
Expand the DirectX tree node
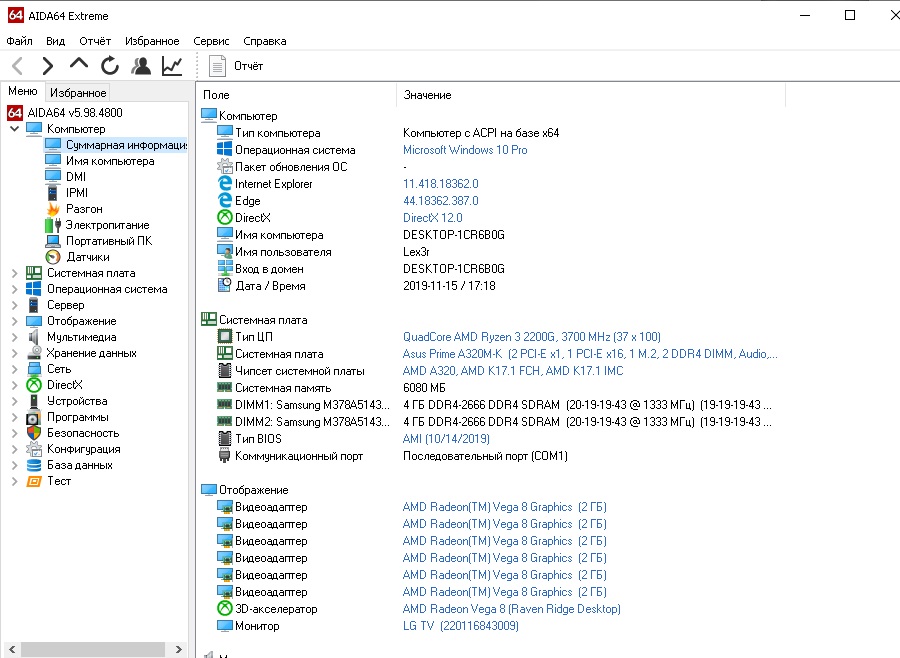point(14,385)
